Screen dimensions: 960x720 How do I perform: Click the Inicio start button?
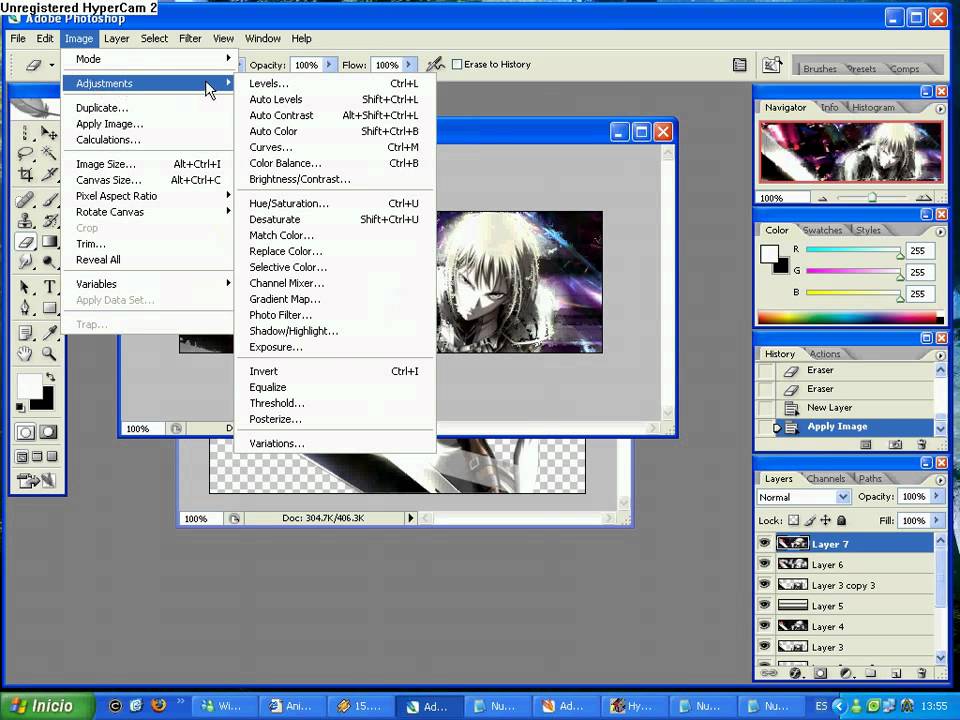click(x=48, y=706)
